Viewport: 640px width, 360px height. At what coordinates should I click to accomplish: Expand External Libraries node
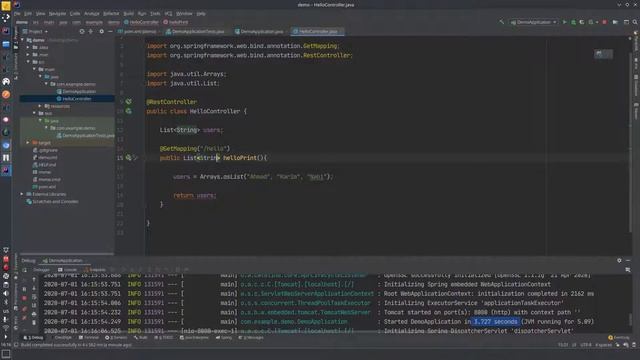tap(22, 194)
